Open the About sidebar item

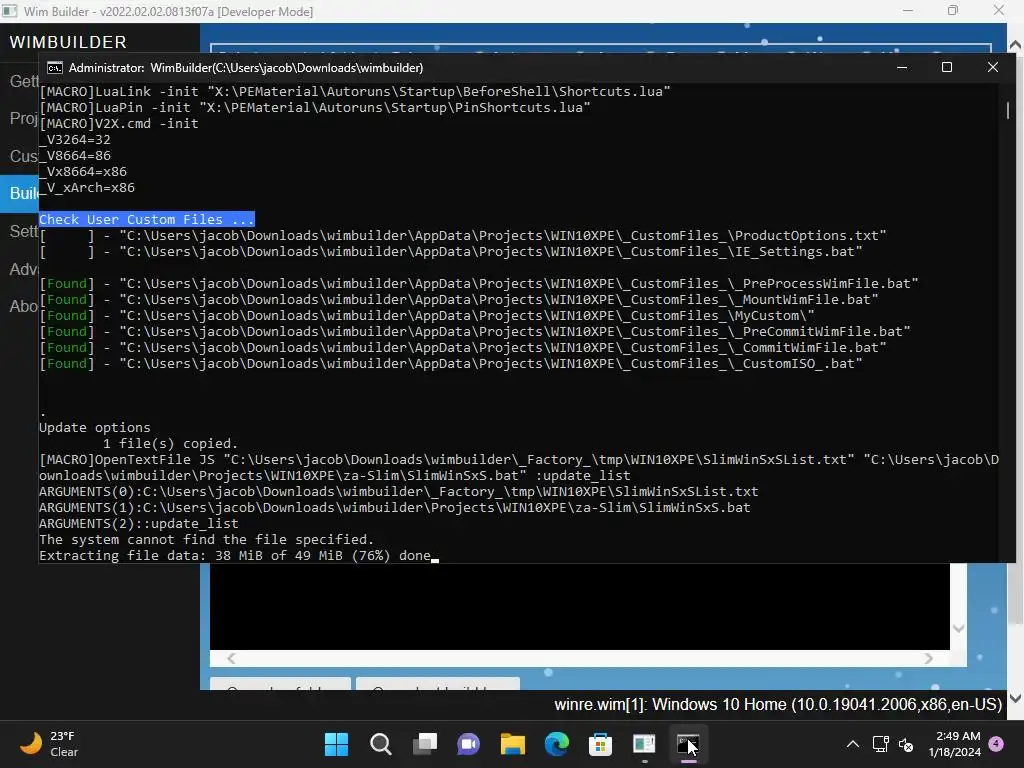click(x=20, y=306)
